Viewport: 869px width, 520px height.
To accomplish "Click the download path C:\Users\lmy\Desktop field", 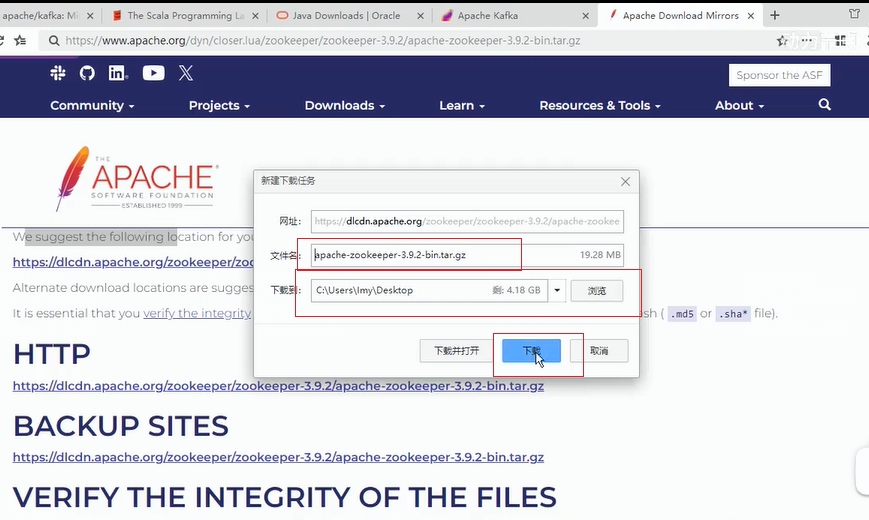I will [429, 290].
